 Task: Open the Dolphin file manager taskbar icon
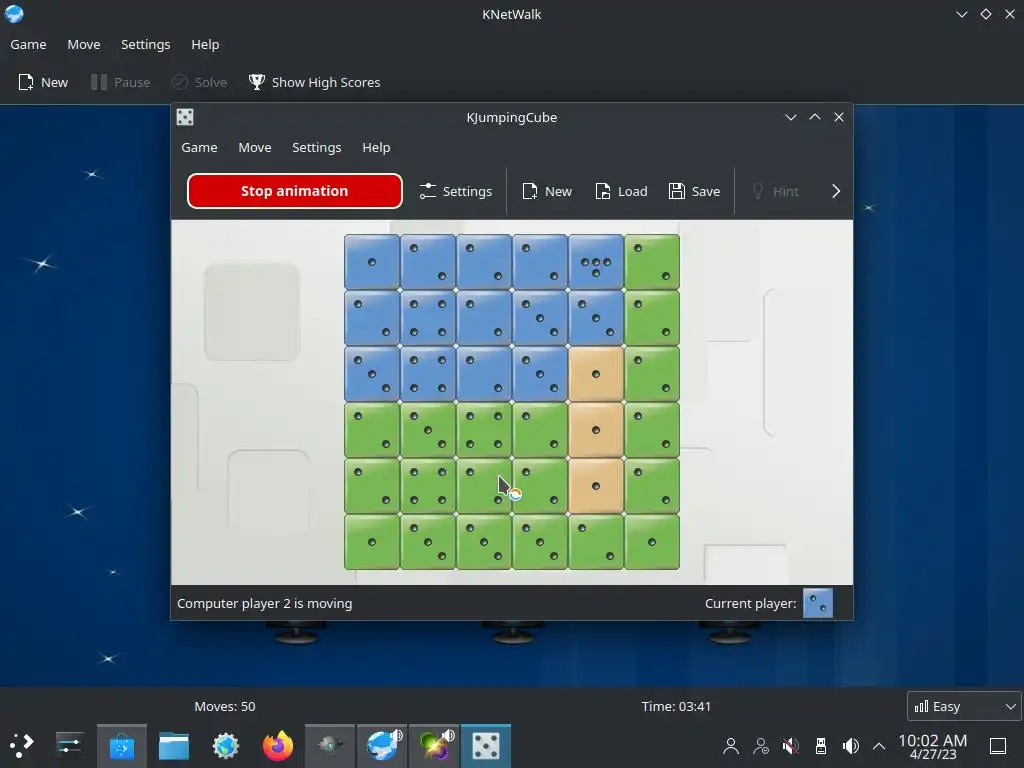coord(174,746)
